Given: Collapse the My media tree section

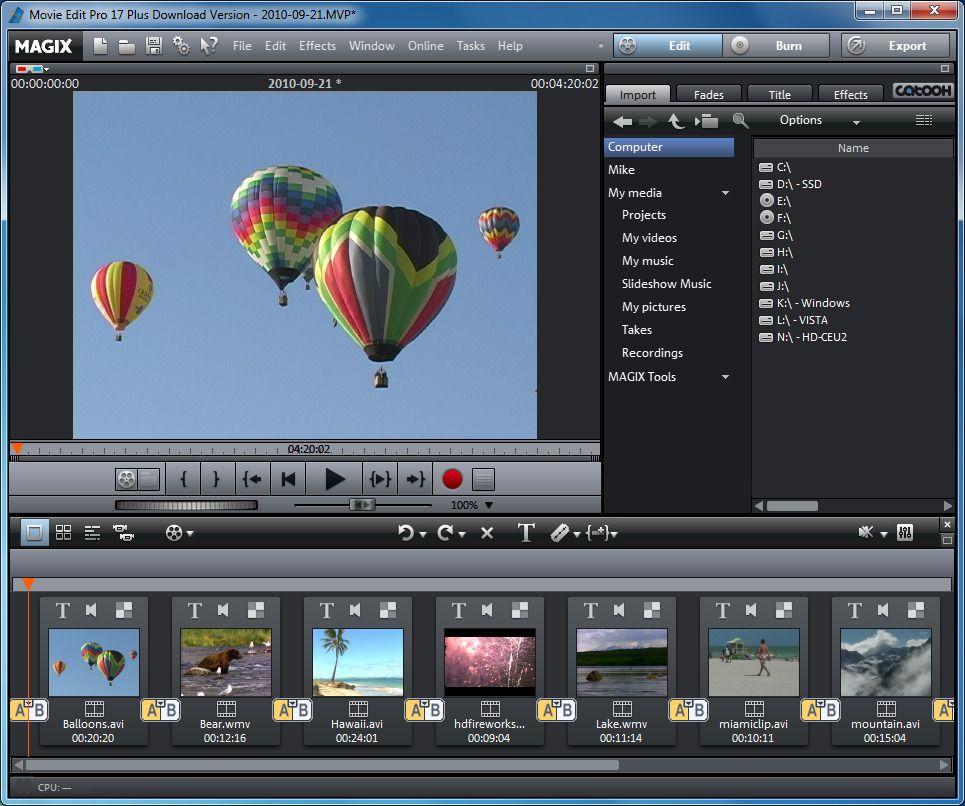Looking at the screenshot, I should (726, 193).
